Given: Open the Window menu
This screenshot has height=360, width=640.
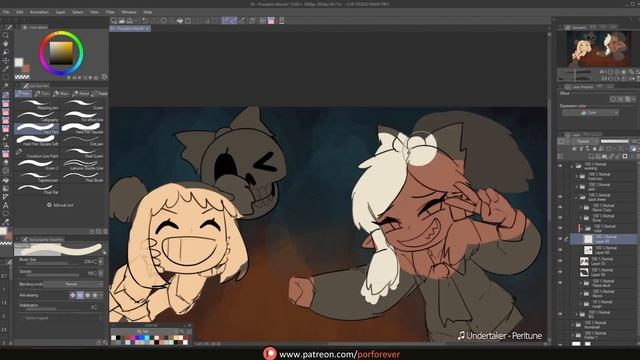Looking at the screenshot, I should 129,12.
